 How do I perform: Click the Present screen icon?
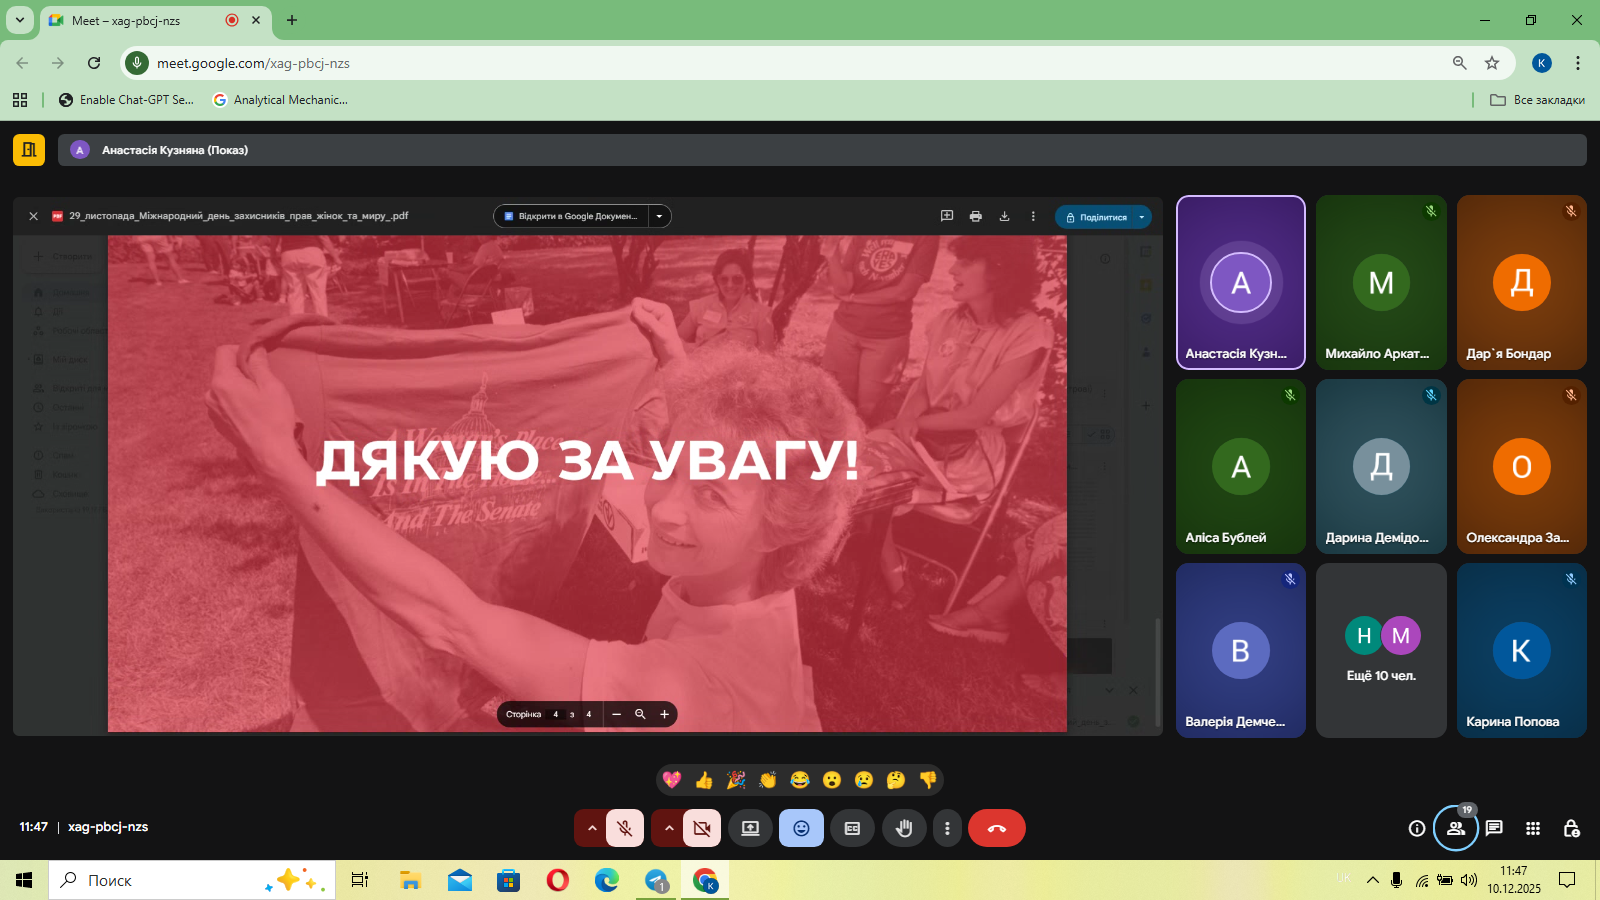click(750, 828)
